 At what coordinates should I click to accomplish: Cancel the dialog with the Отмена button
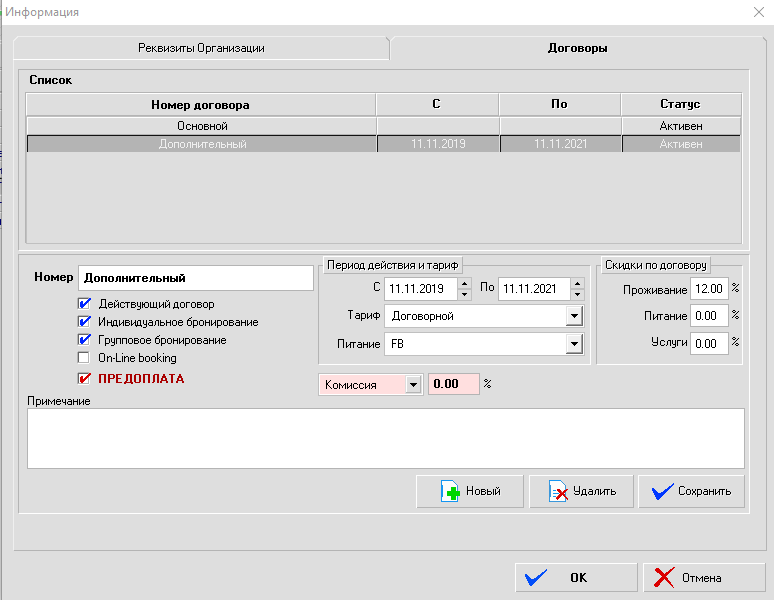701,577
